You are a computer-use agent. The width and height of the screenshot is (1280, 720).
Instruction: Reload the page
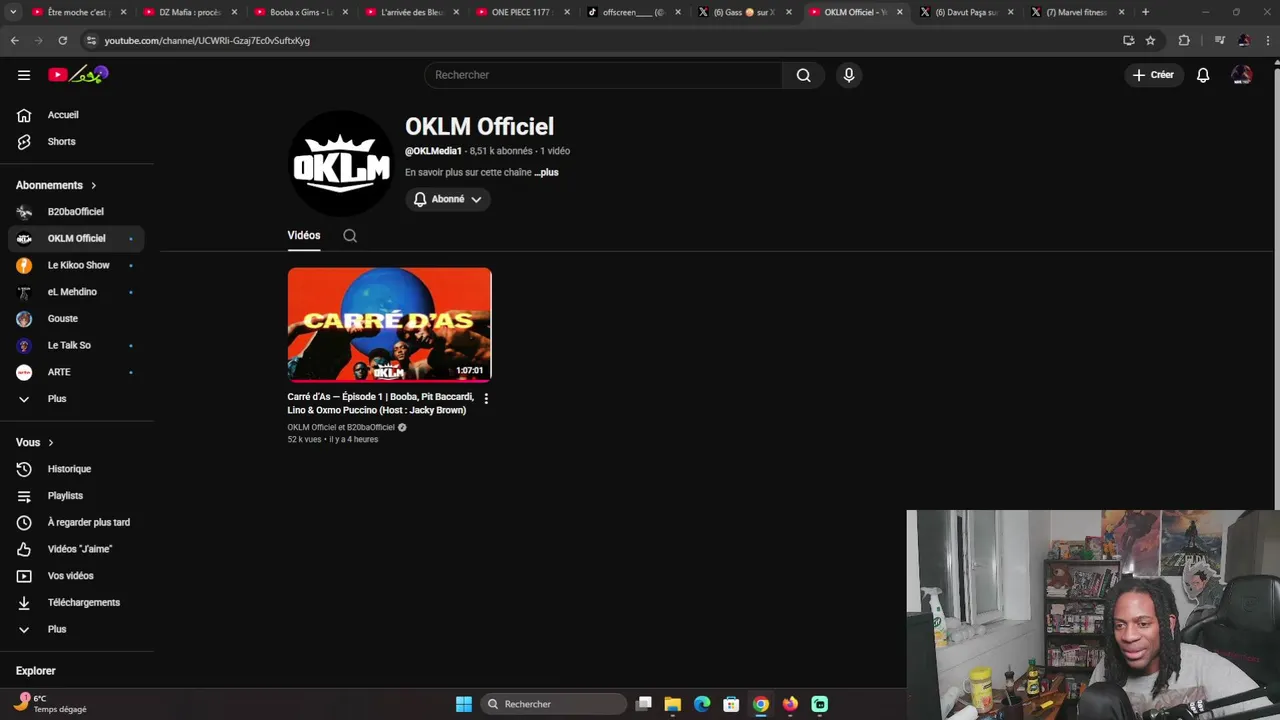62,41
